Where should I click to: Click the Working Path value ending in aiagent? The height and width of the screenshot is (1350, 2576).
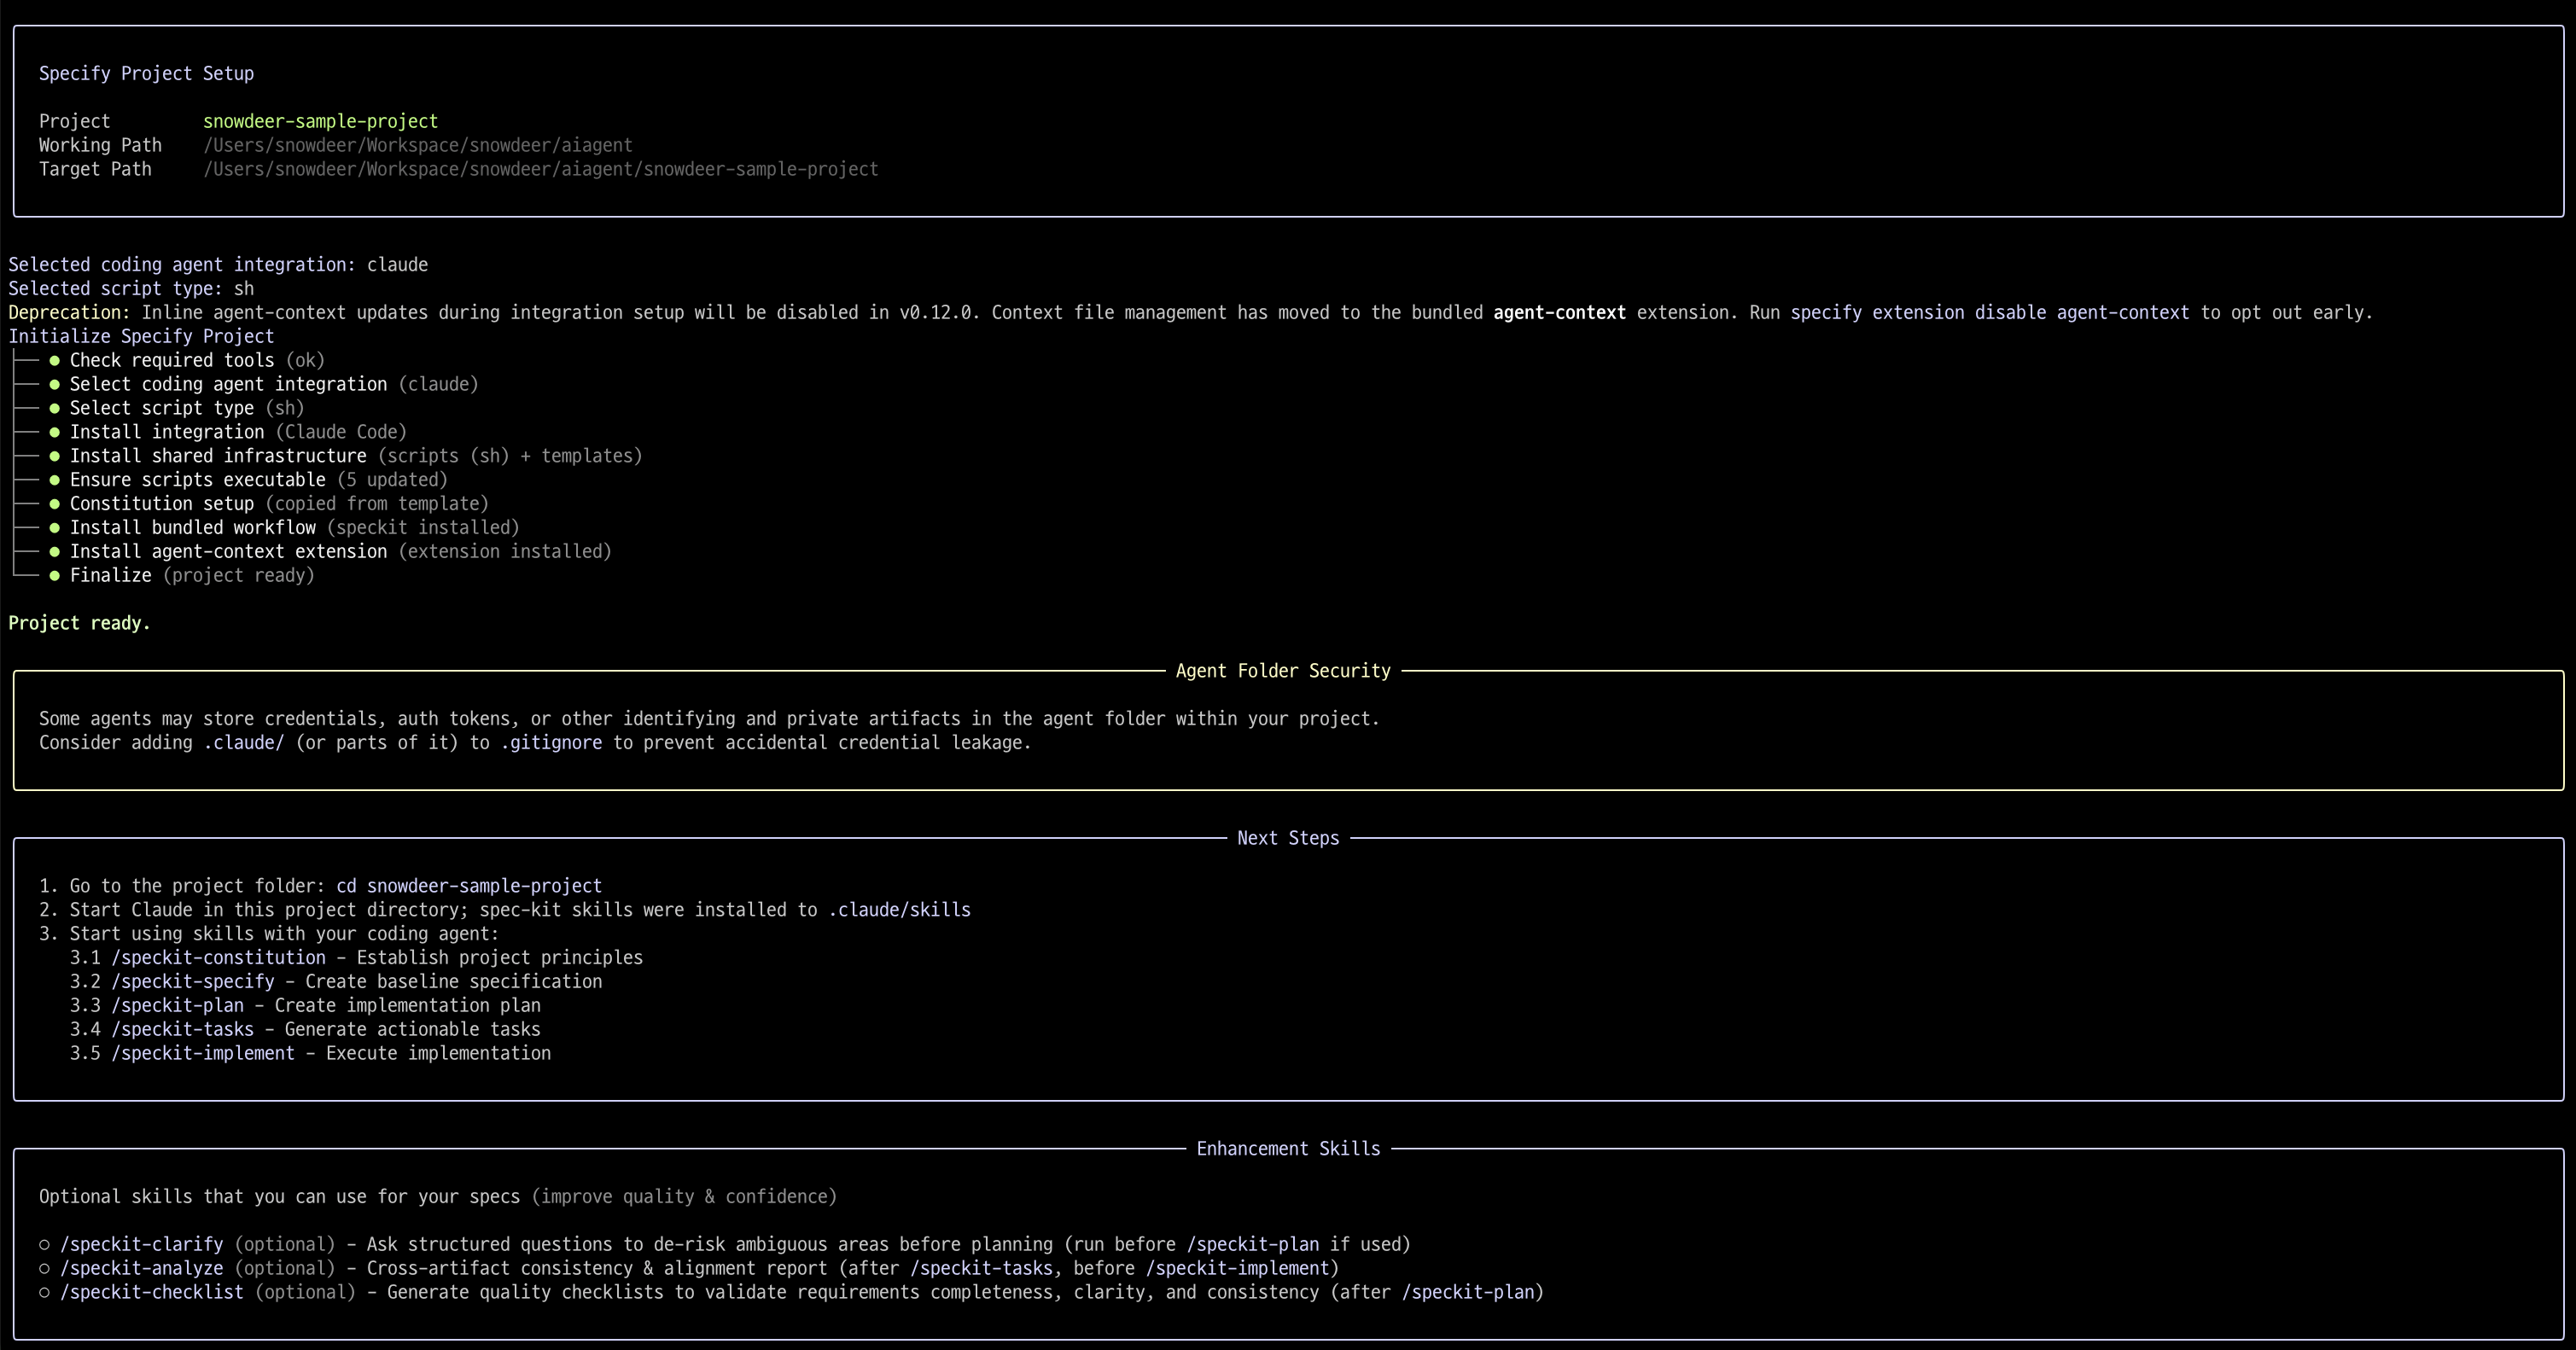[x=418, y=146]
